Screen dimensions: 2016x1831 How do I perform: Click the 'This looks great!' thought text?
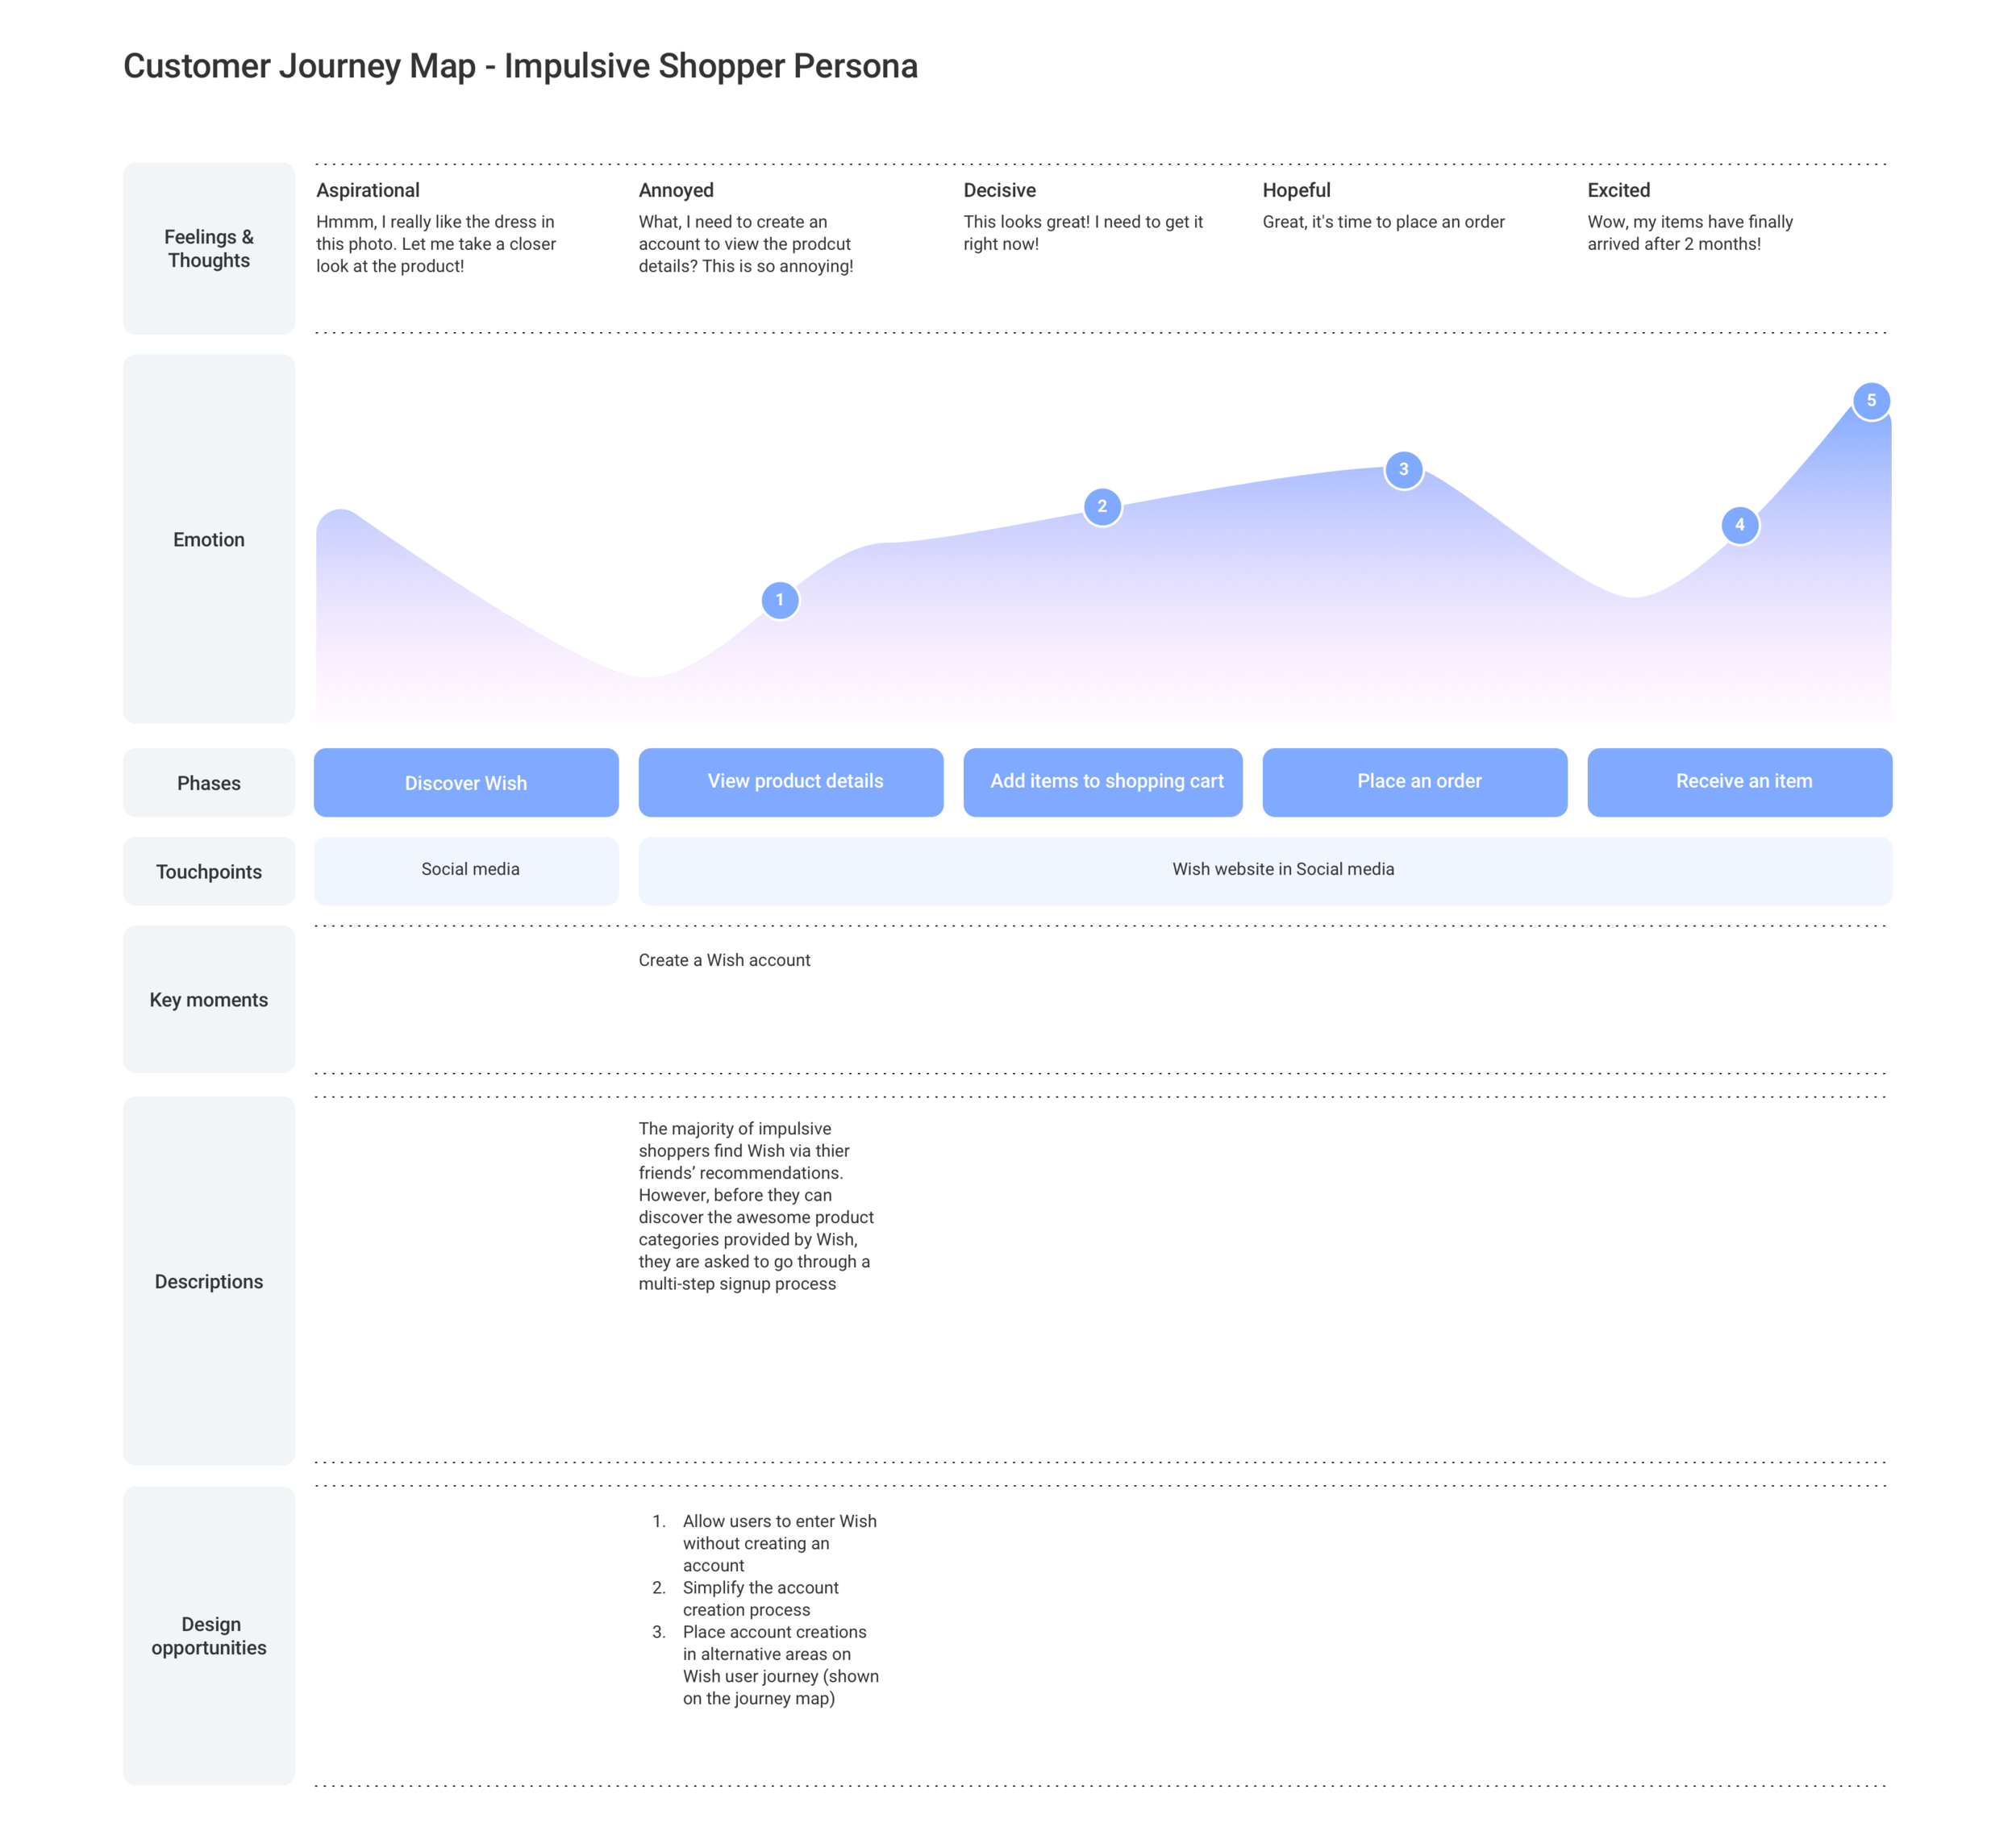(1083, 233)
